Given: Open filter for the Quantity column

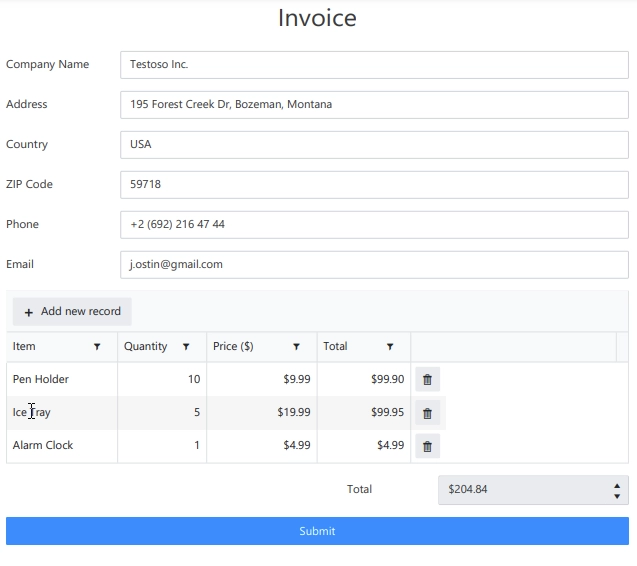Looking at the screenshot, I should [186, 347].
